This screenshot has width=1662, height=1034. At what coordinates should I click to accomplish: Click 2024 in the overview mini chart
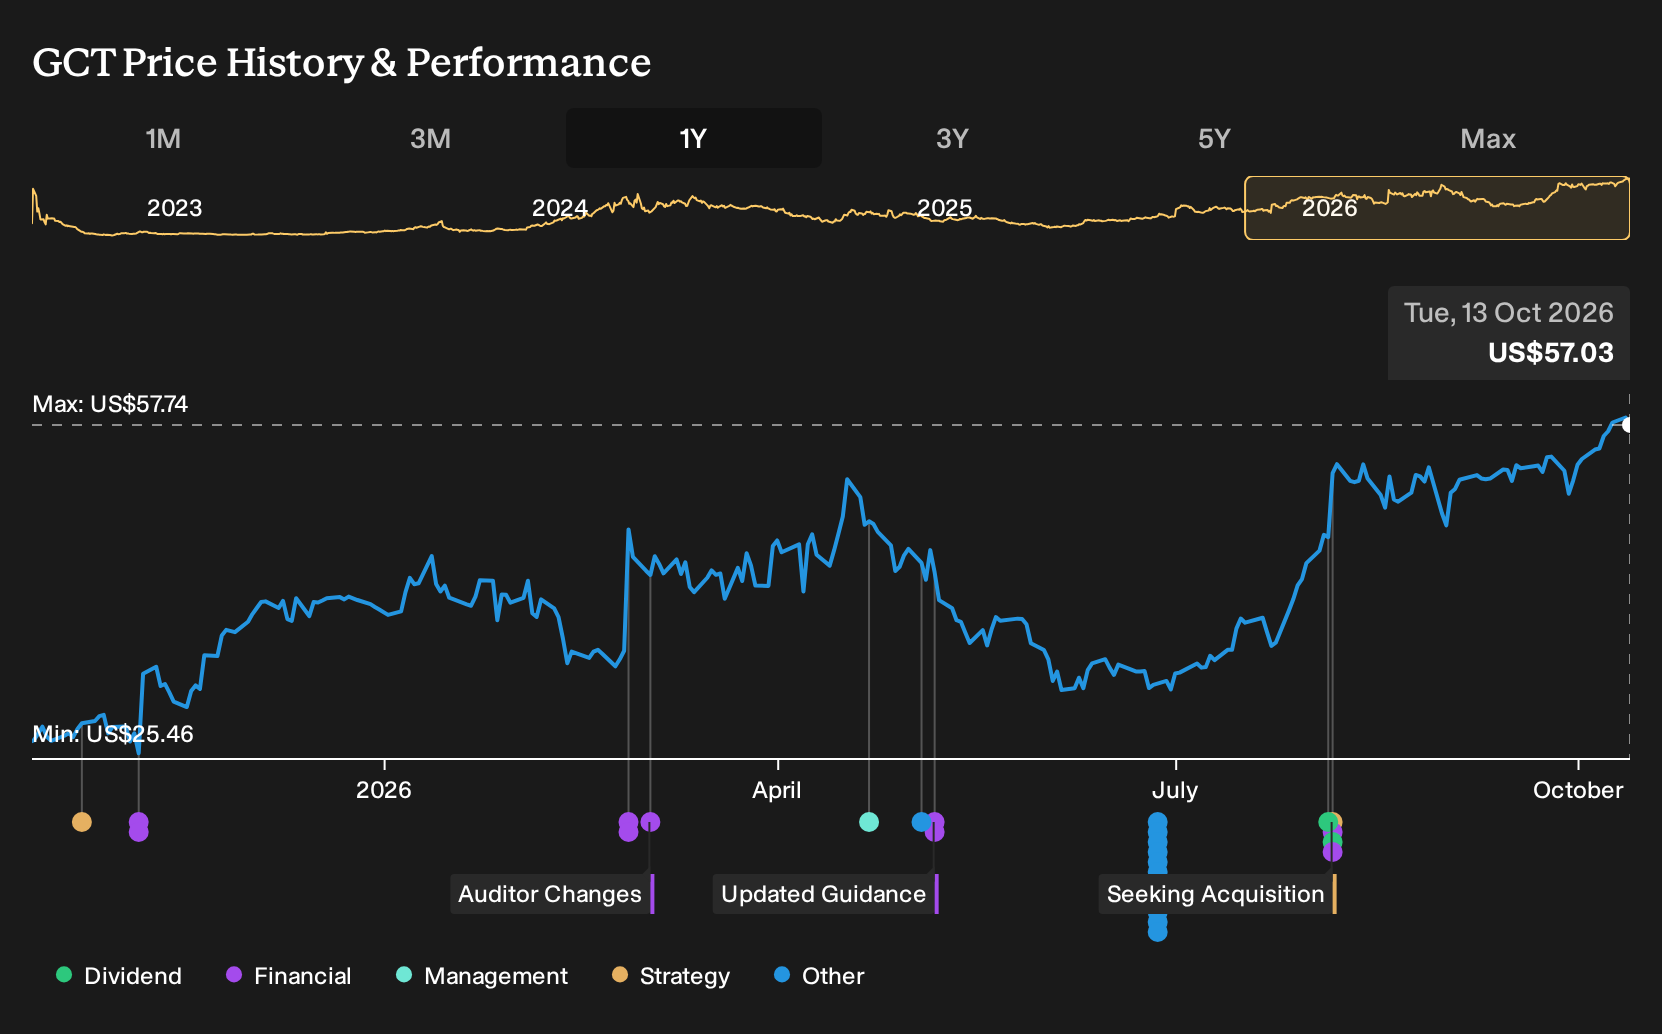[x=559, y=208]
